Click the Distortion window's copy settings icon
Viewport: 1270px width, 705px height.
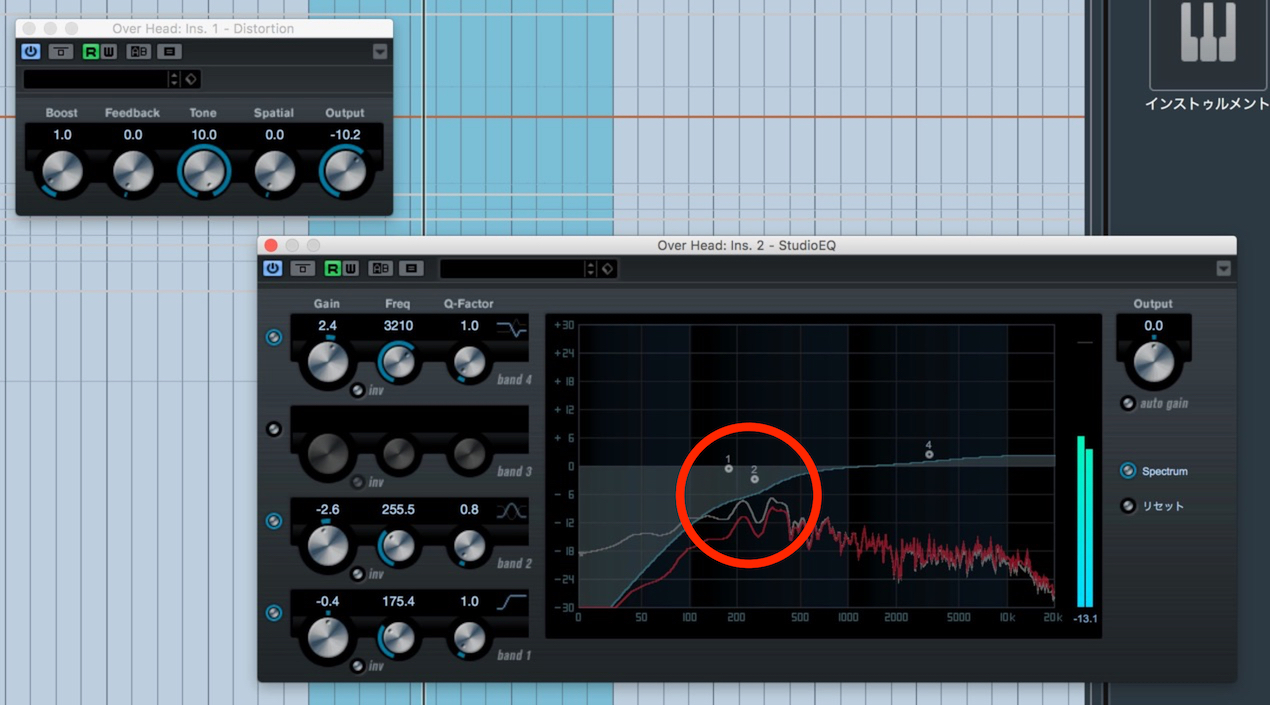point(169,52)
